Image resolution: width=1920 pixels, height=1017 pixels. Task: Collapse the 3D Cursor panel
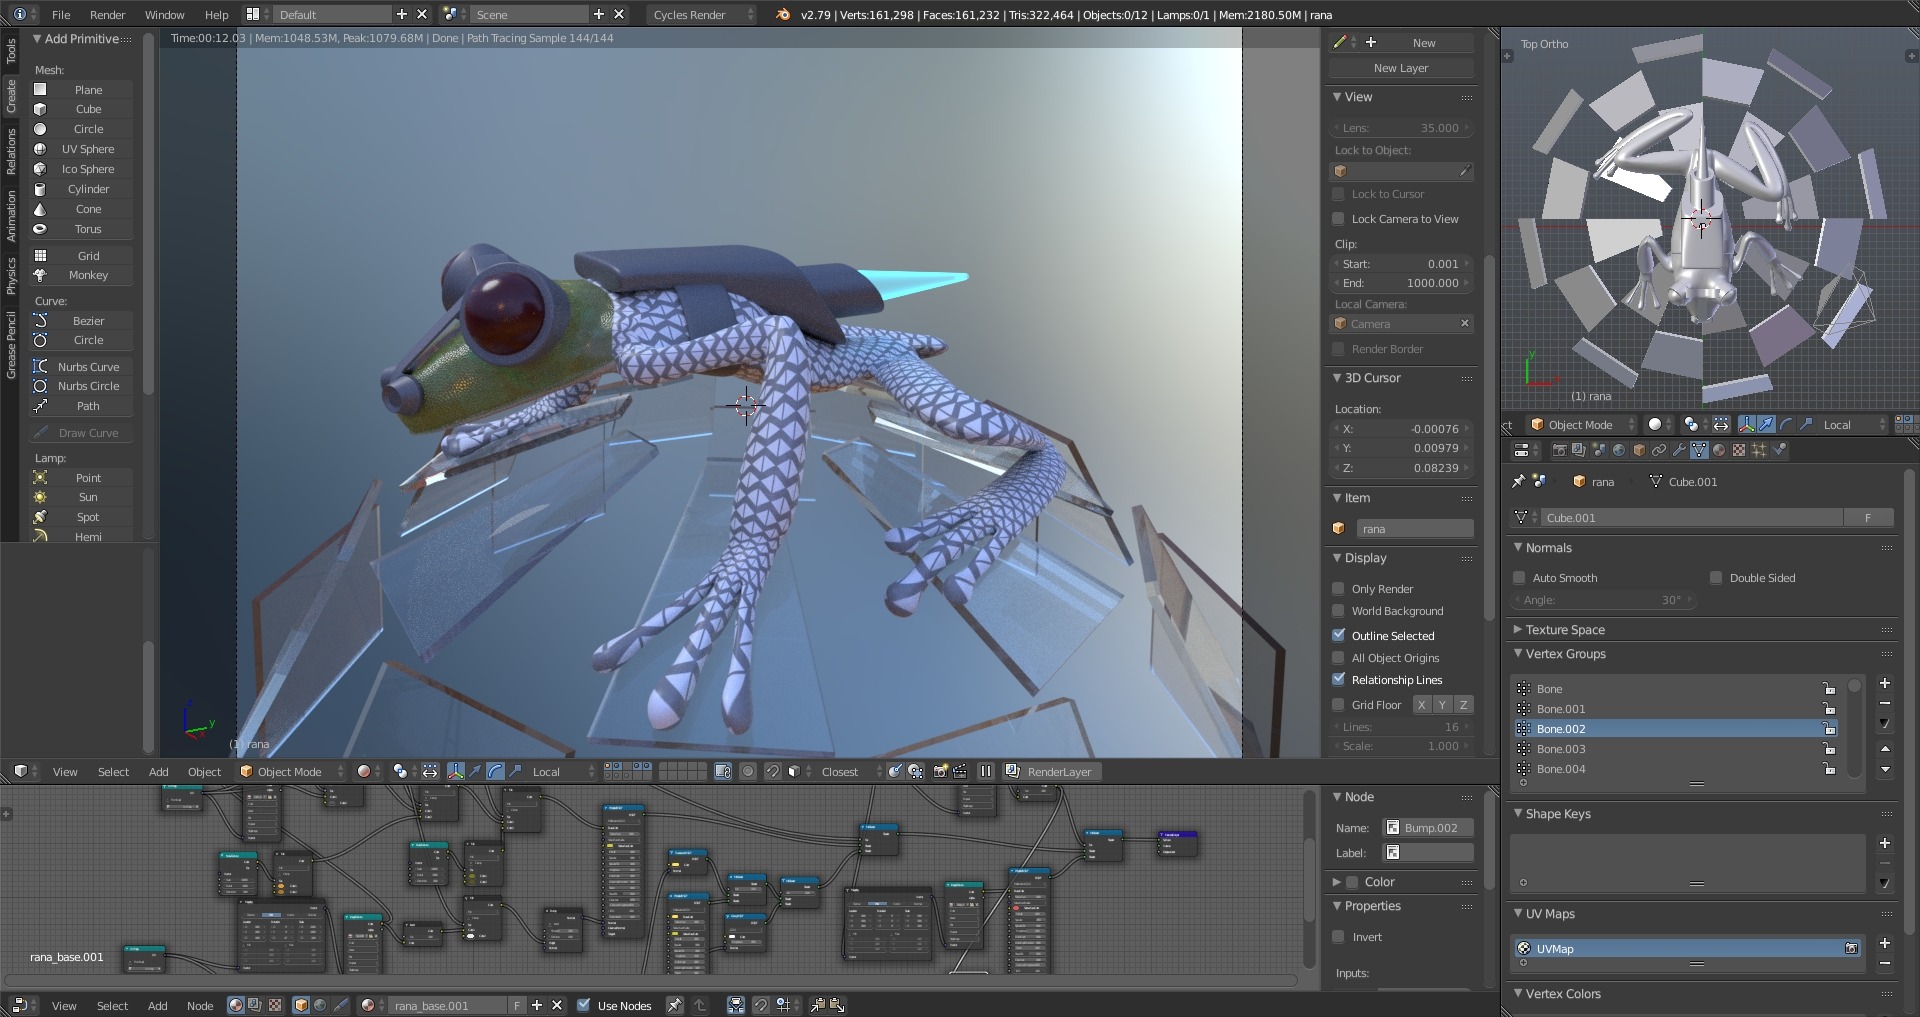tap(1337, 377)
